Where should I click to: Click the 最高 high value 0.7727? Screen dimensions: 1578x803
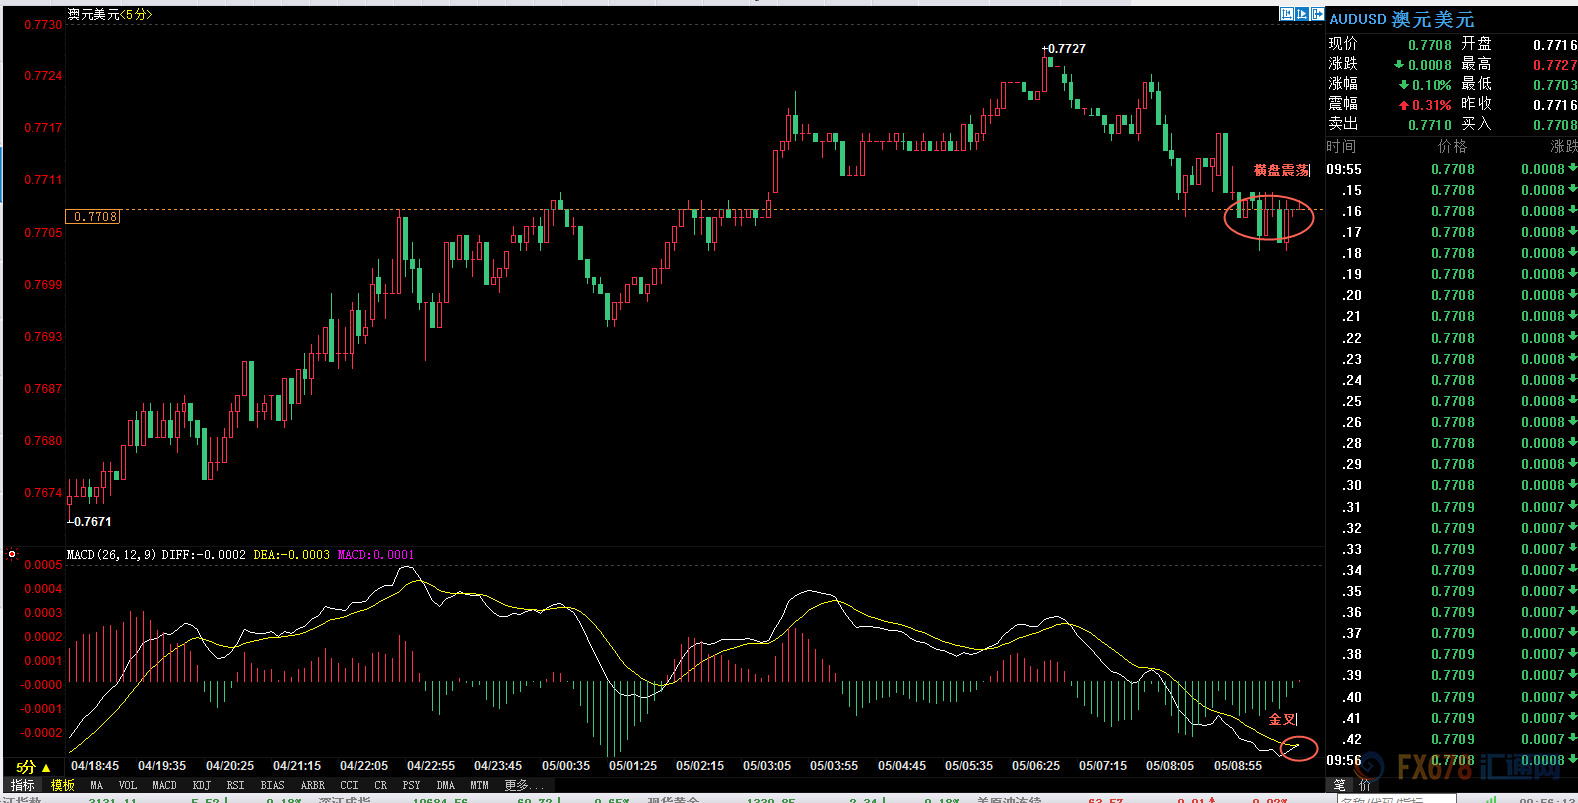coord(1555,65)
